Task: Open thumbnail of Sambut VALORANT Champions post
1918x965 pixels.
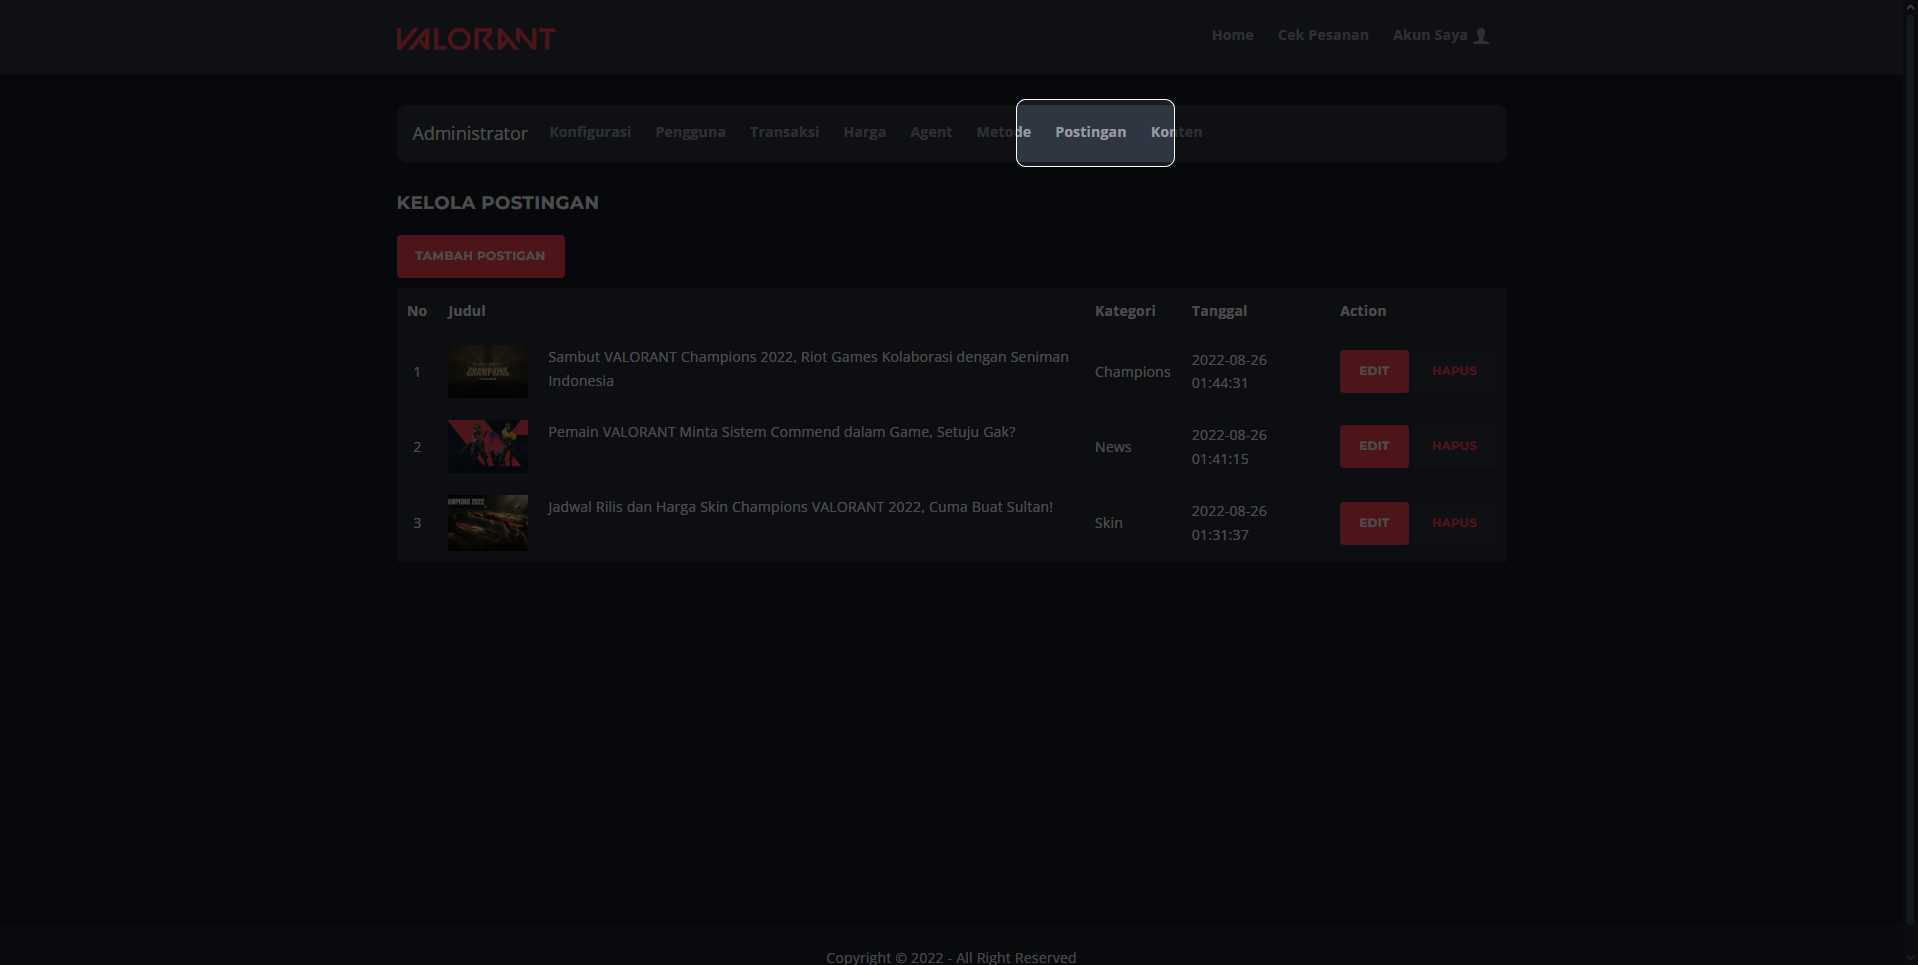Action: tap(488, 371)
